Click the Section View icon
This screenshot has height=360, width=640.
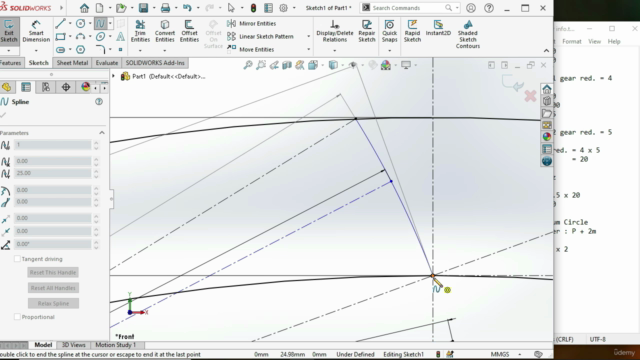pos(287,65)
